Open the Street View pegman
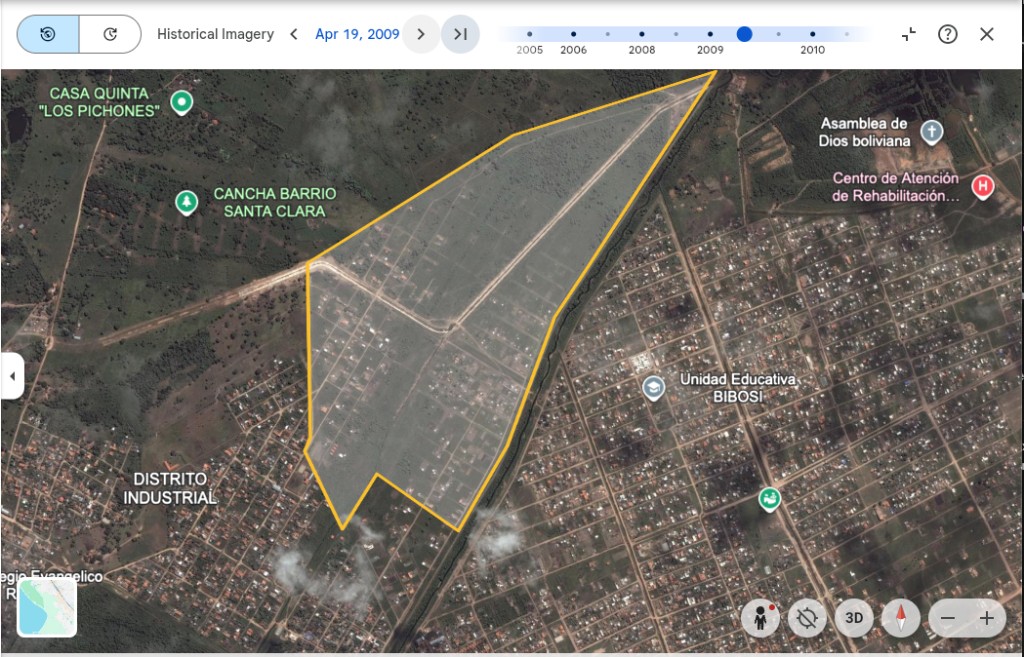 pos(761,618)
